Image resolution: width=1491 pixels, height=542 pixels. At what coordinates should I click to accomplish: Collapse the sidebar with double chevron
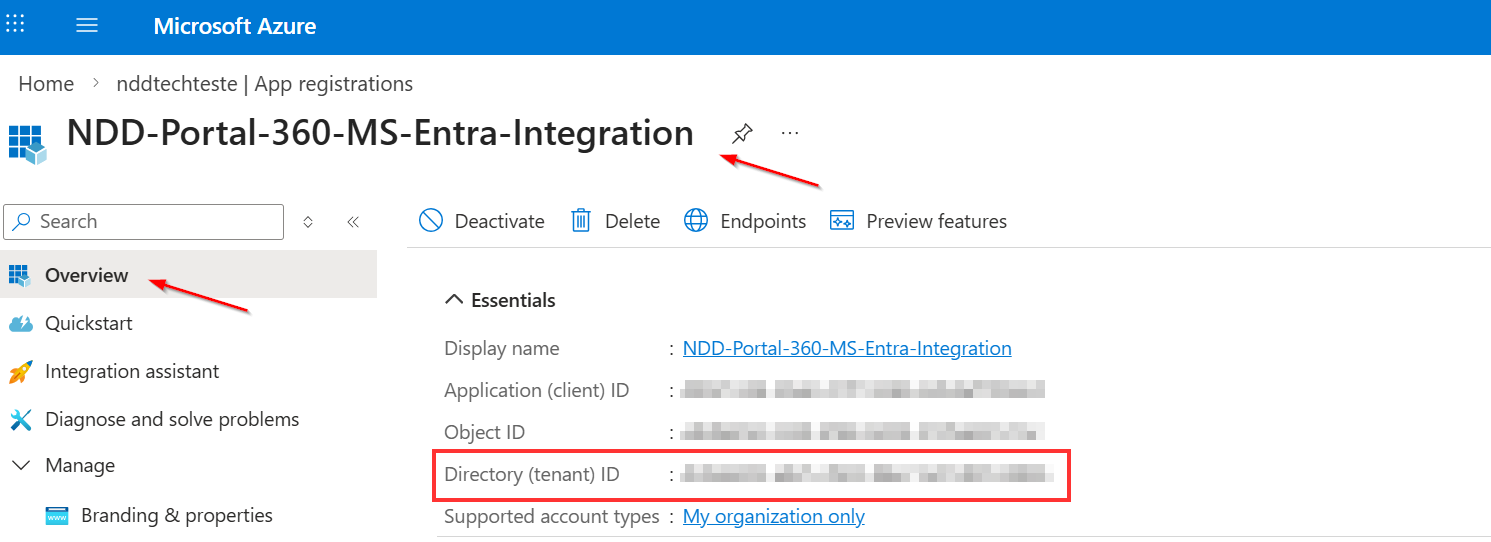pyautogui.click(x=353, y=222)
